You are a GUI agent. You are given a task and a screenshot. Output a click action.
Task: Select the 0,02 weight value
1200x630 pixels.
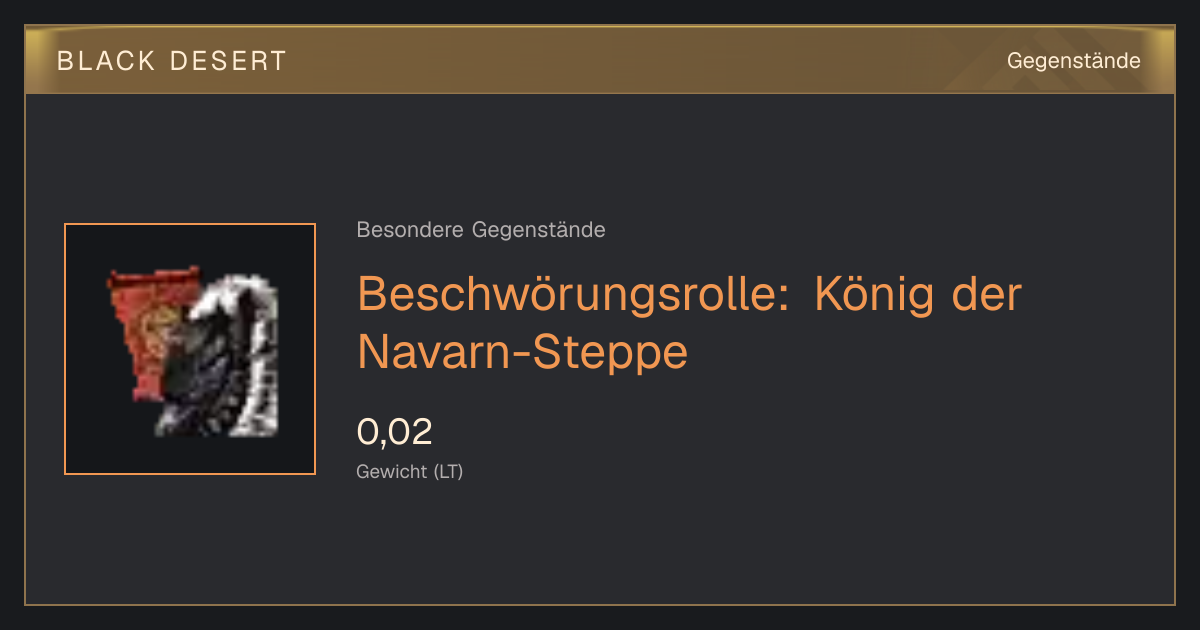(395, 432)
